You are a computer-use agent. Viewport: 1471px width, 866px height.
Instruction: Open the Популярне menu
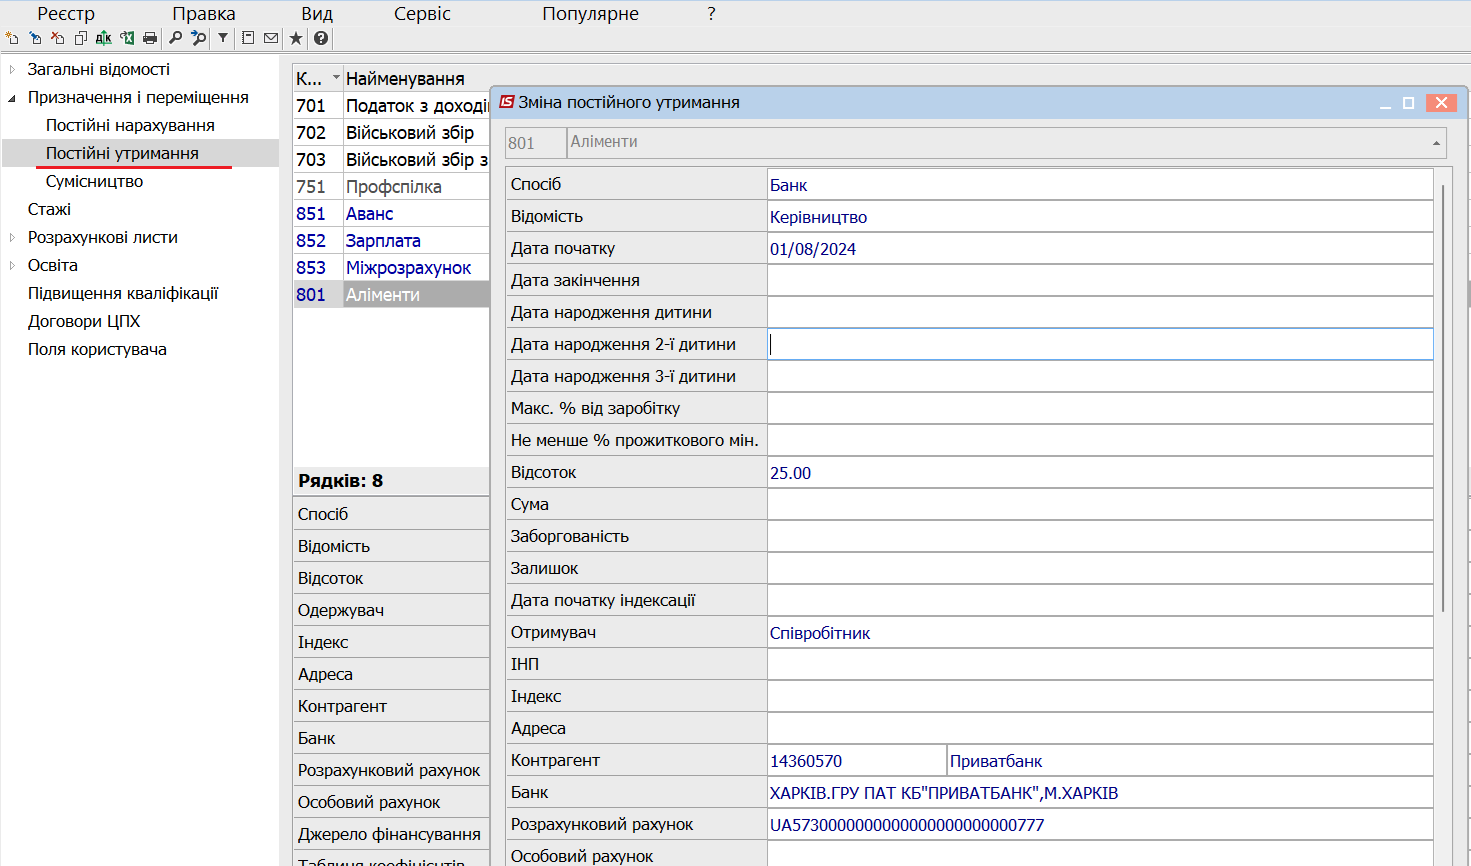590,14
